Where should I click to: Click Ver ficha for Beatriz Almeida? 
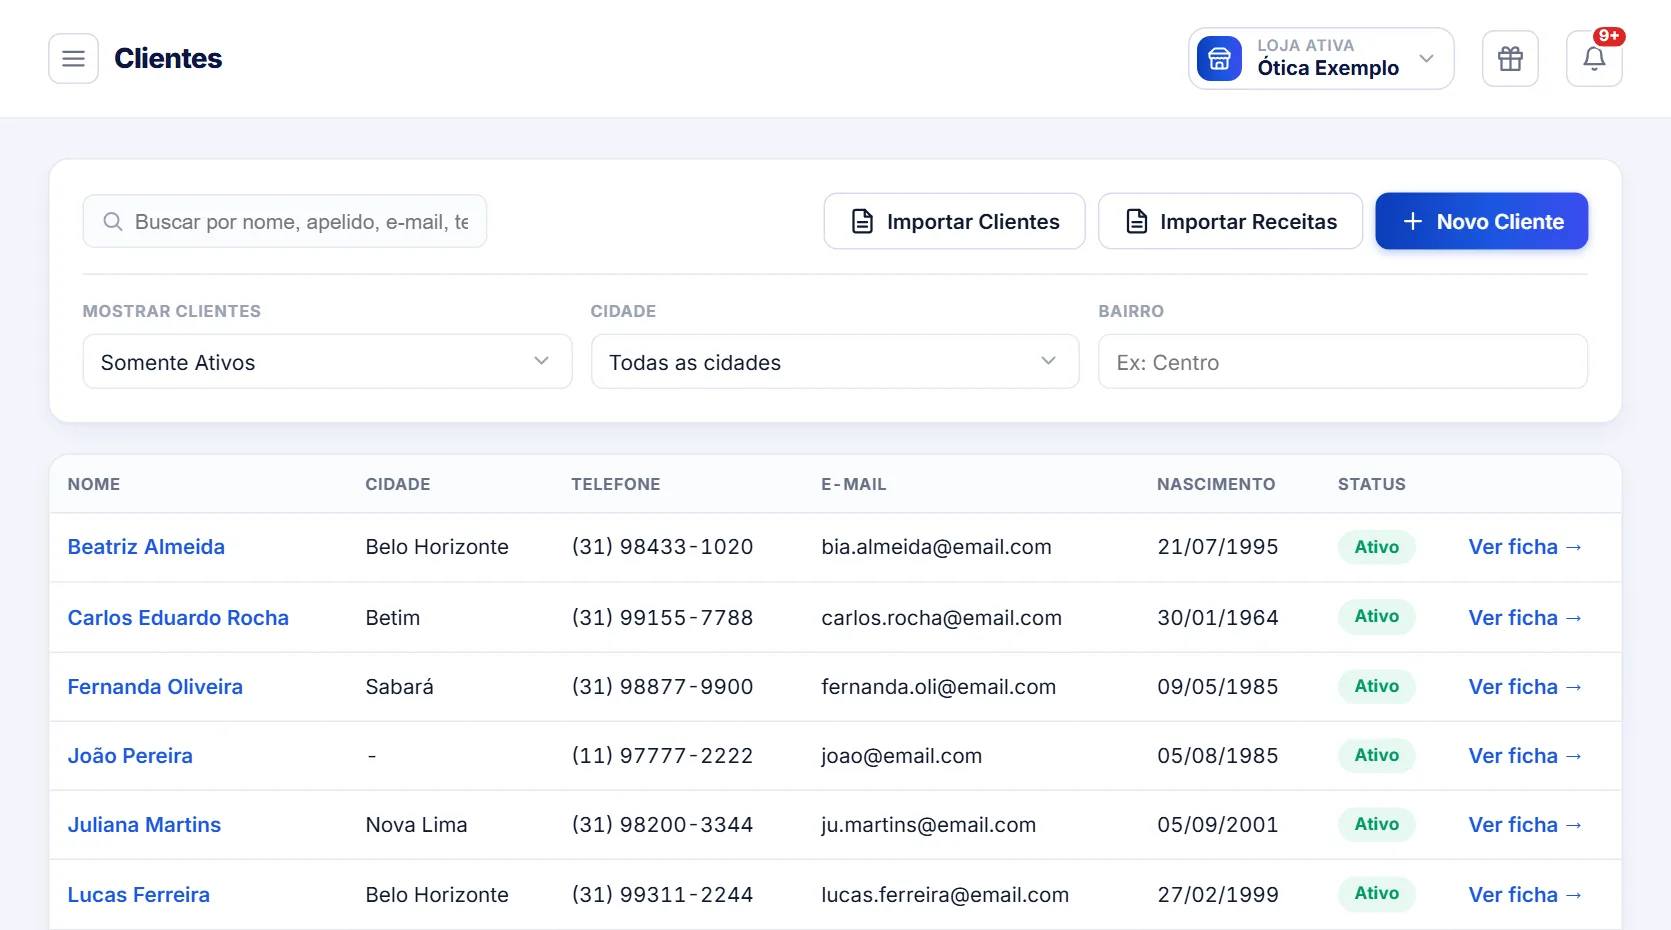[1525, 547]
